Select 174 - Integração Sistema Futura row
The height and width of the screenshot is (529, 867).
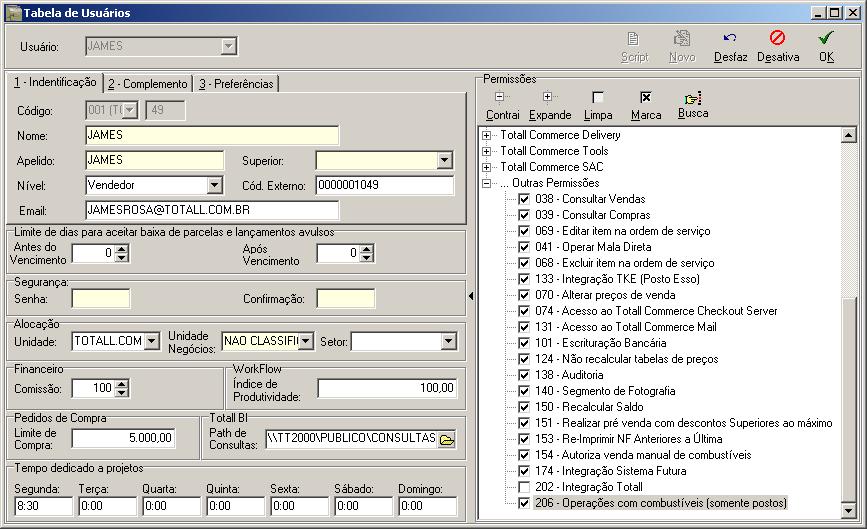point(610,471)
